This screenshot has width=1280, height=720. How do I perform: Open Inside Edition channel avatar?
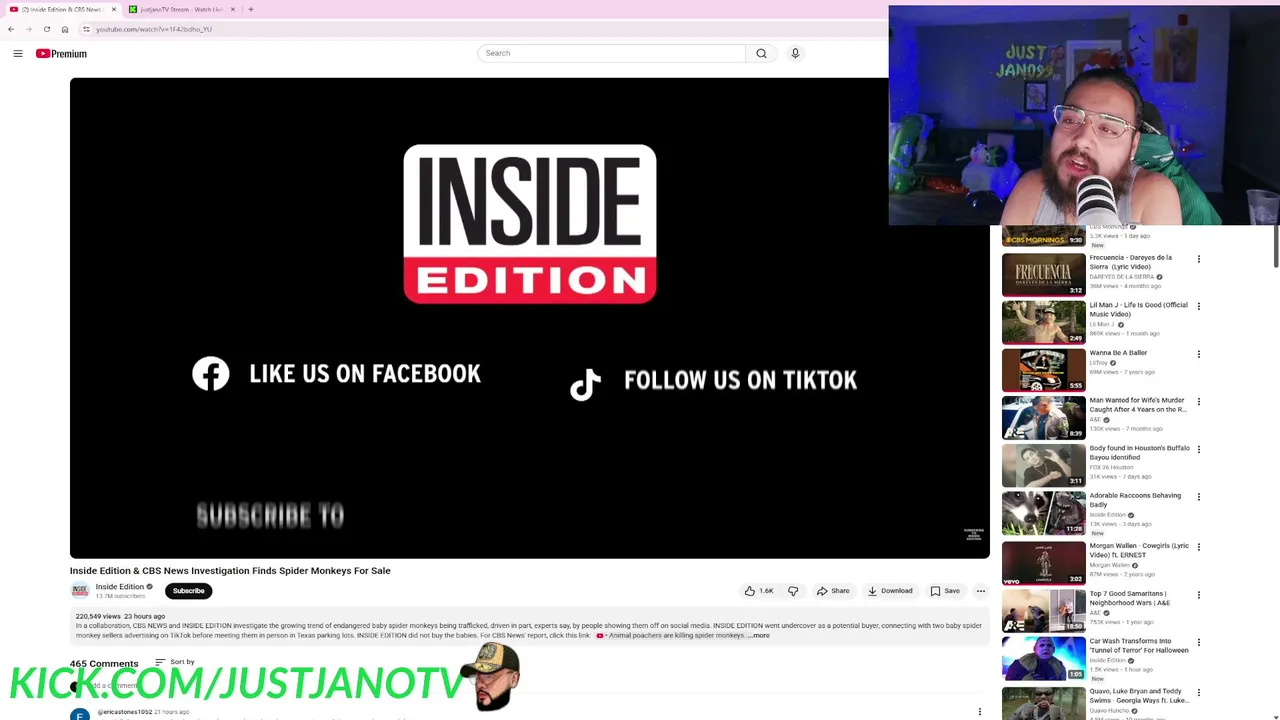coord(80,591)
